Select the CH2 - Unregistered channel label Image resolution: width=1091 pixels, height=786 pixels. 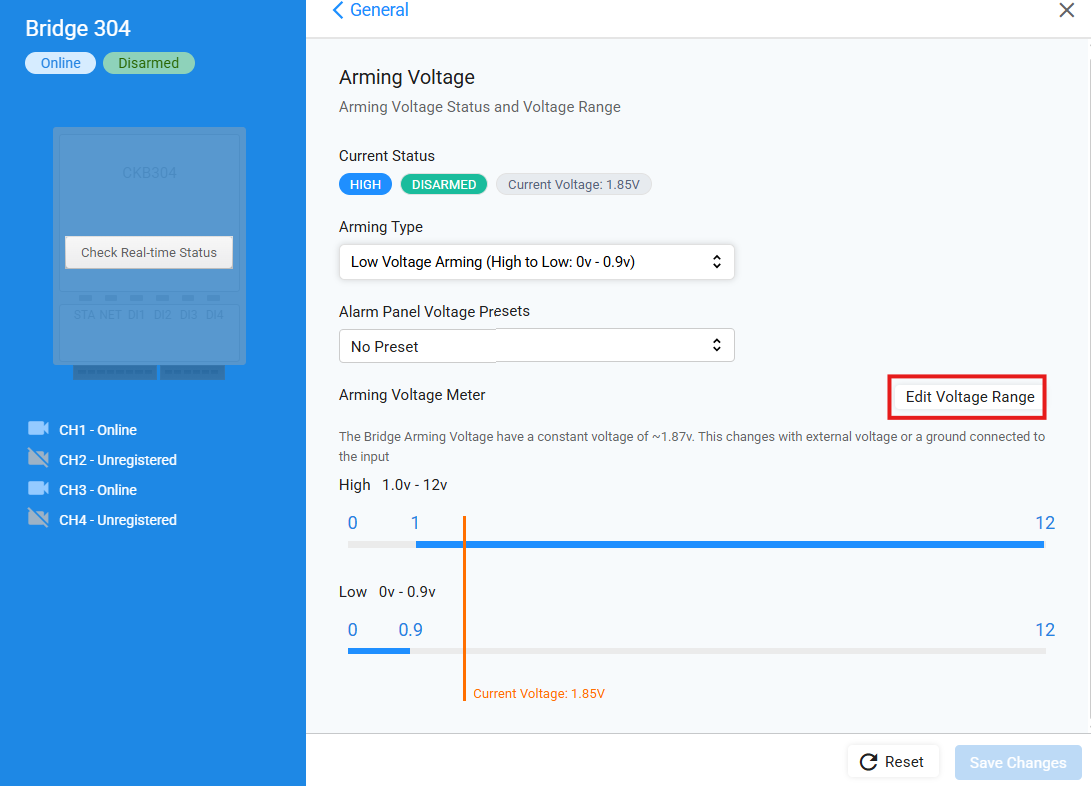[118, 460]
